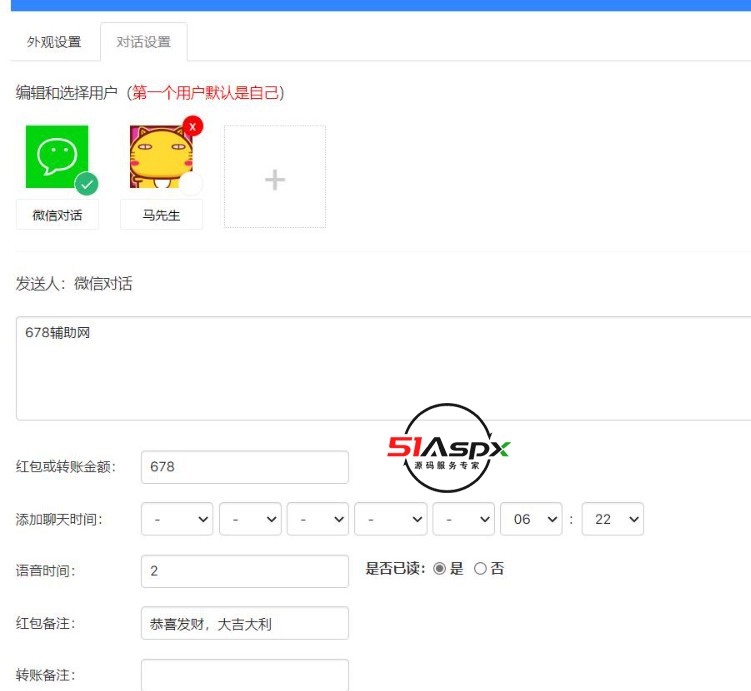Select the yellow cat 马先生 avatar

[x=161, y=157]
